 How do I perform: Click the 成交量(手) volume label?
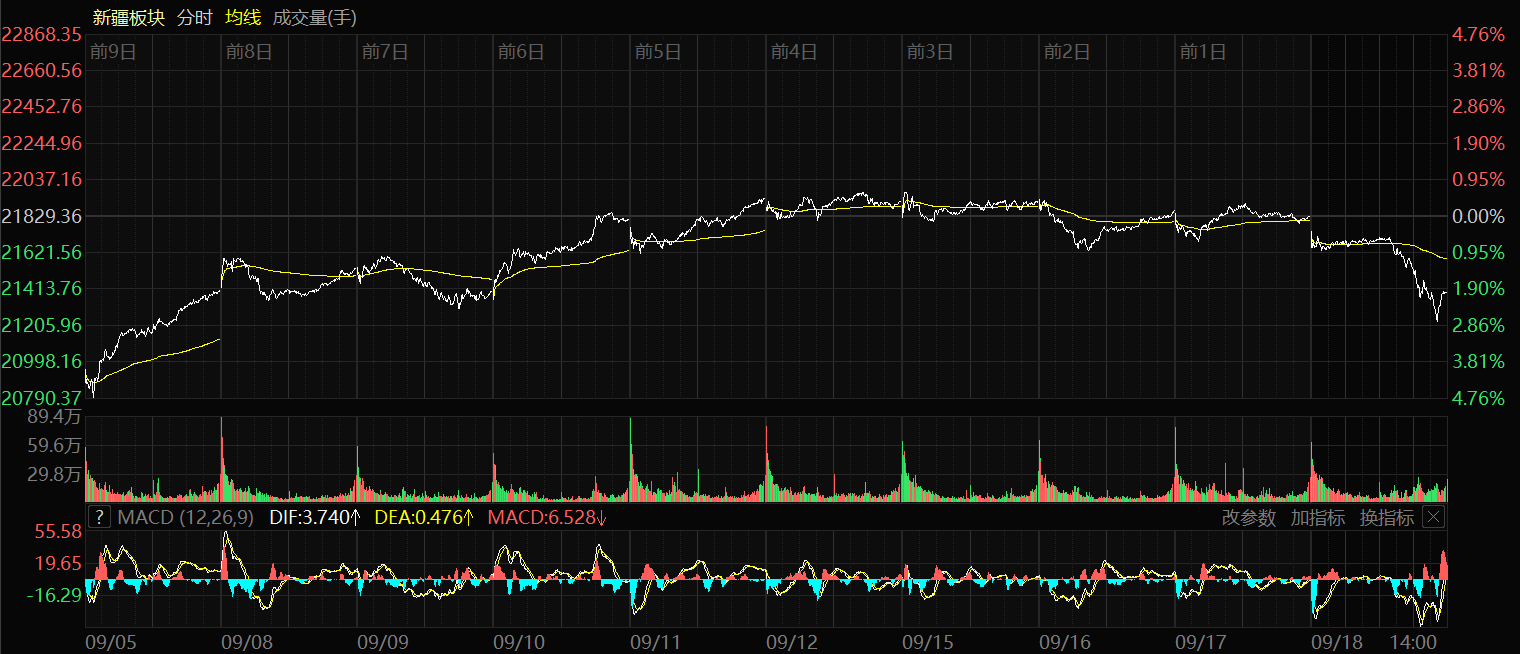(314, 17)
